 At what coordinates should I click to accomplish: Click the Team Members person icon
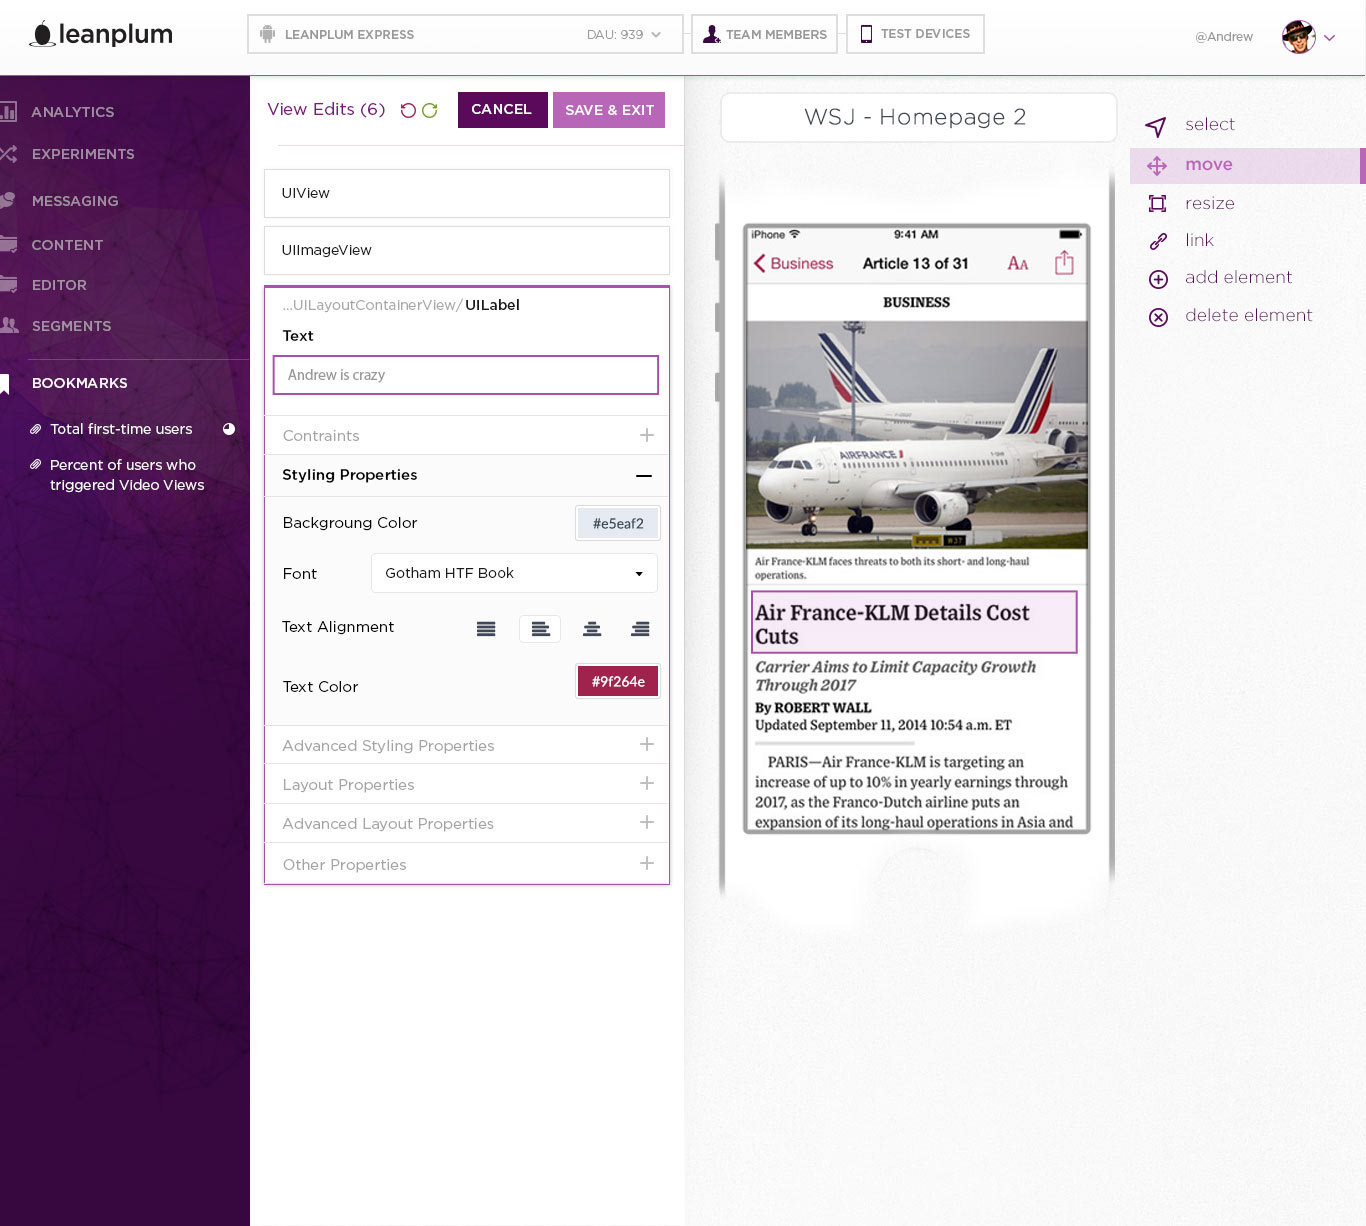pos(711,34)
